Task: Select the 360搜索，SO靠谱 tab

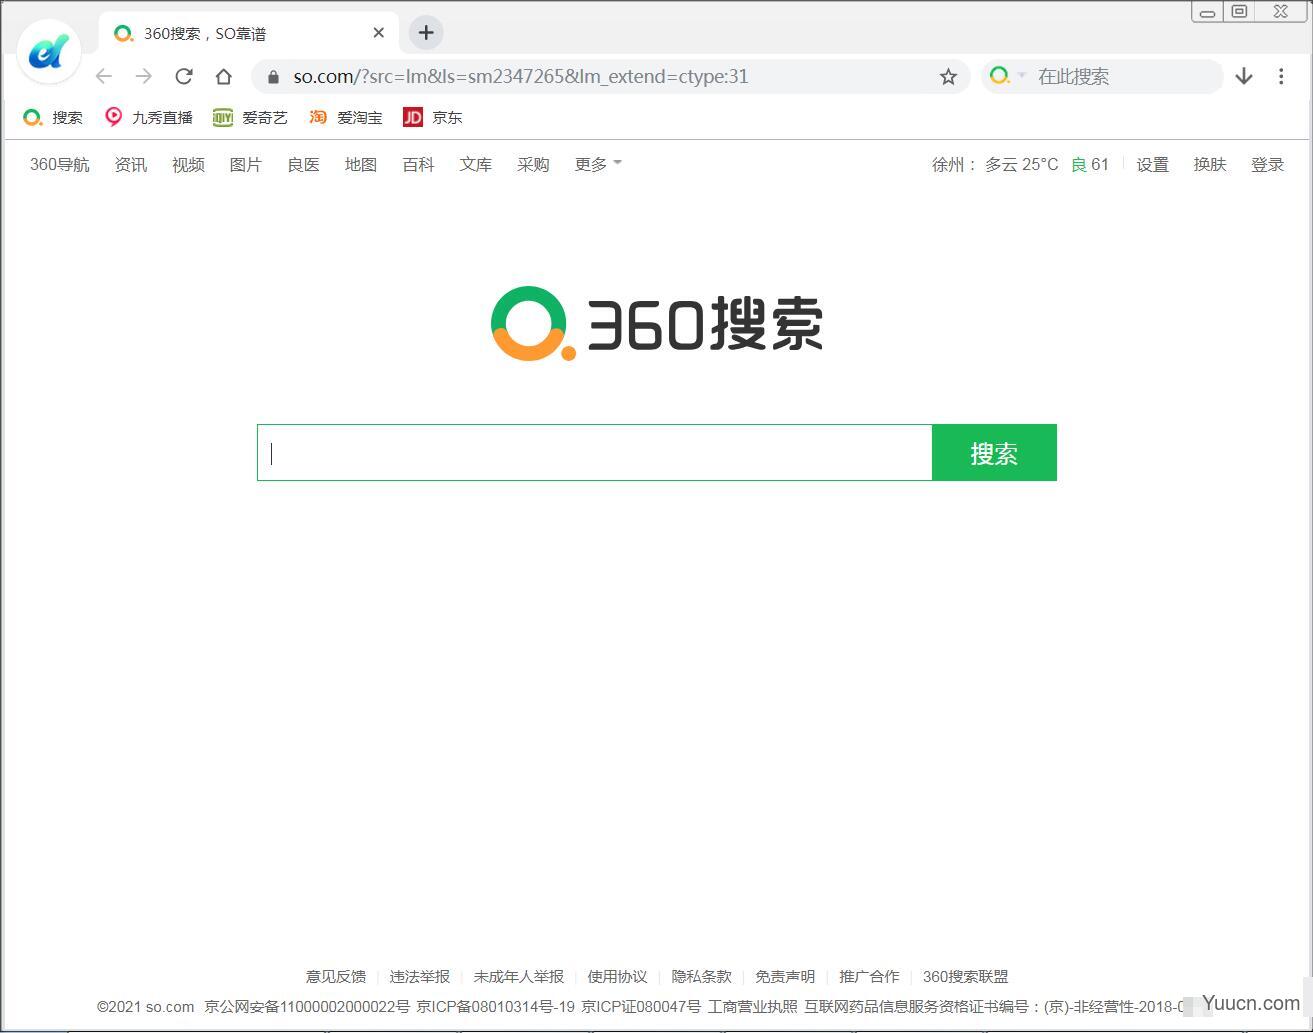Action: tap(250, 33)
